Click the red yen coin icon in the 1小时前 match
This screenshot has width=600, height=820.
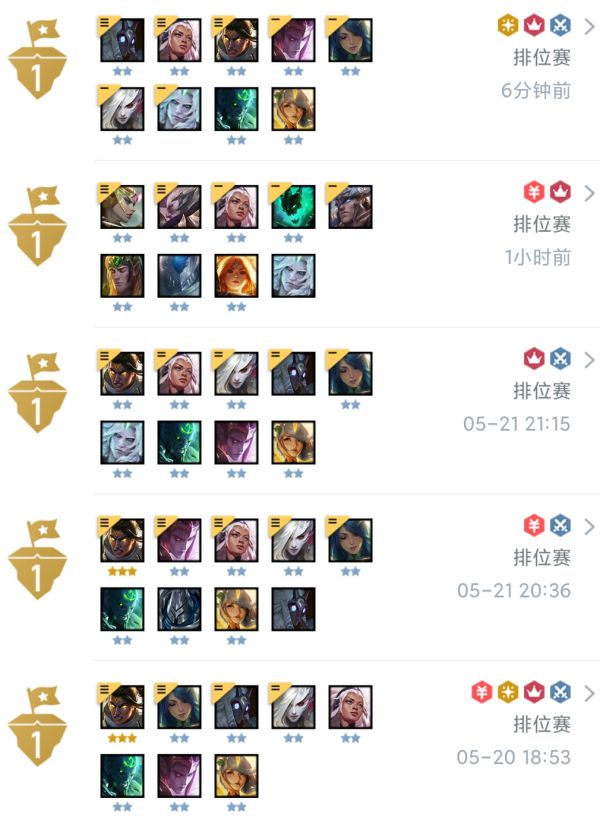[534, 192]
